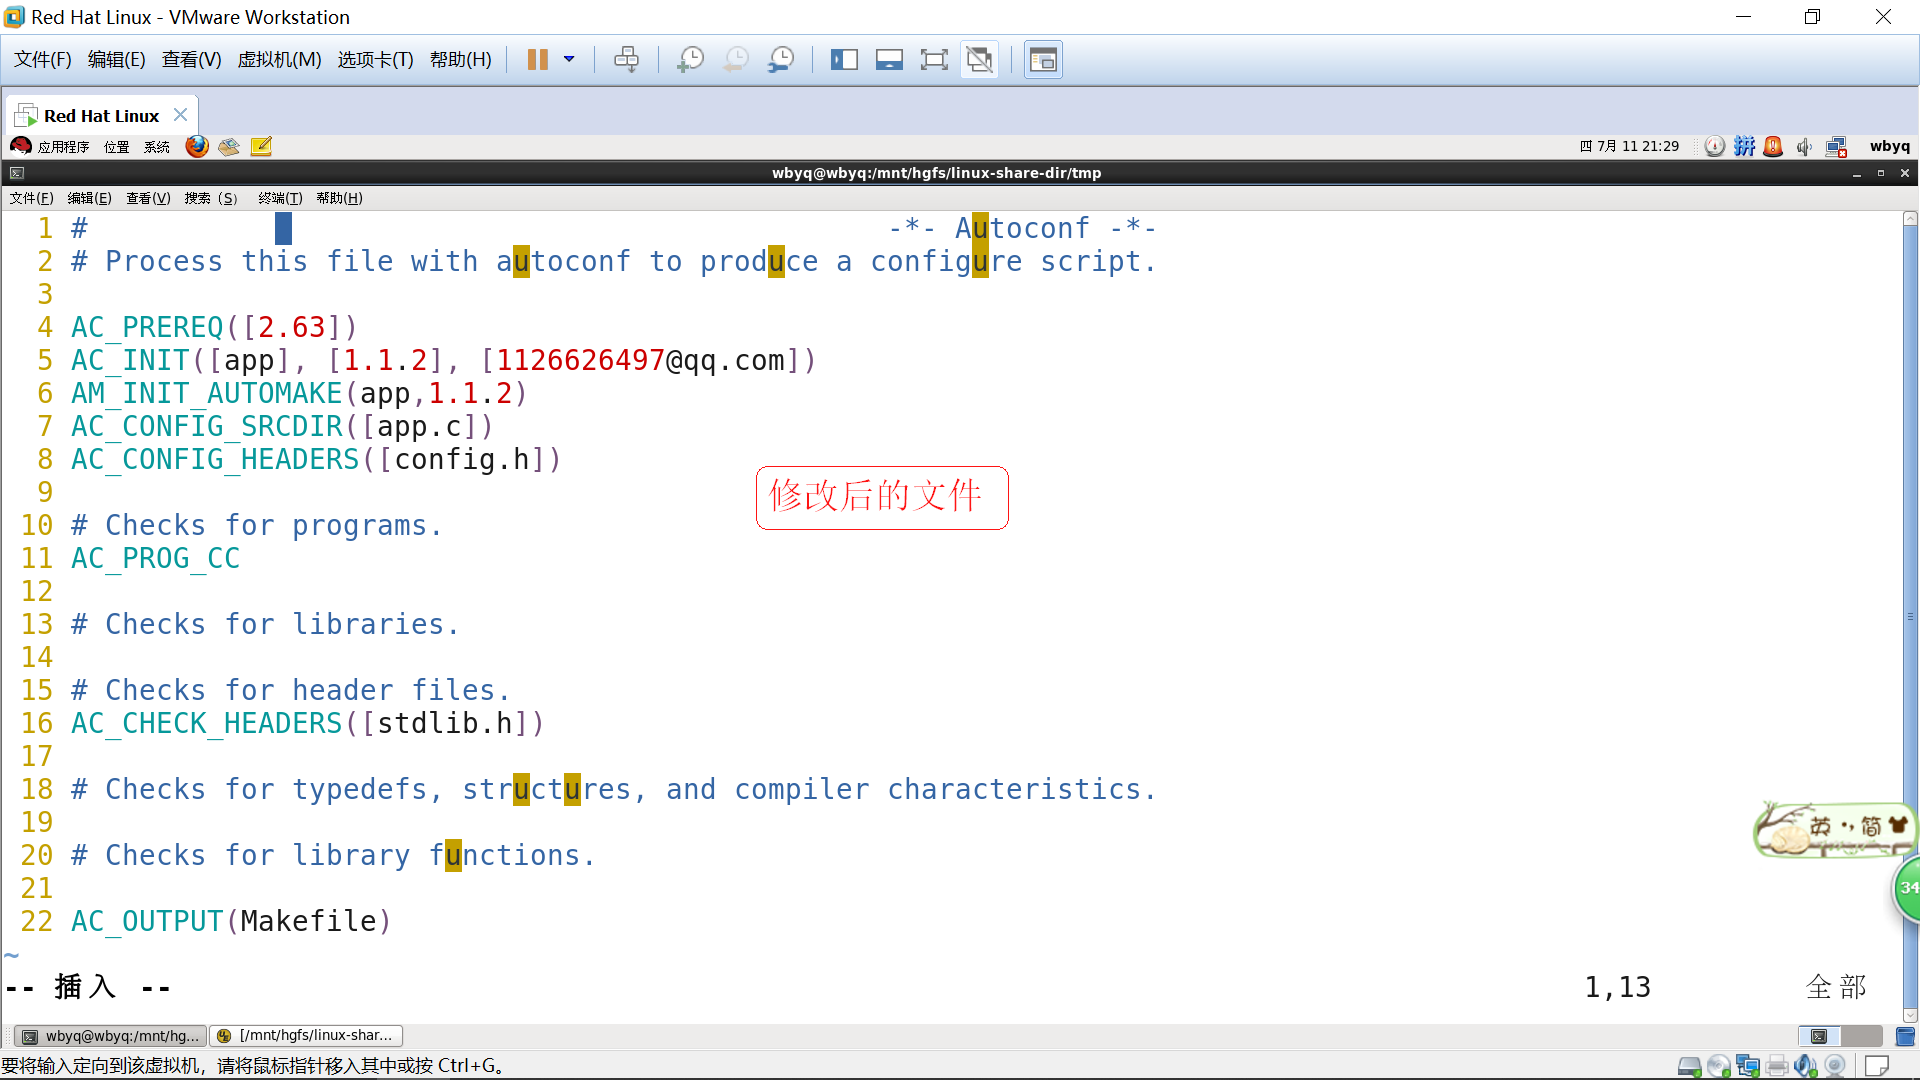Image resolution: width=1920 pixels, height=1080 pixels.
Task: Click the terminal vertical scrollbar
Action: 1910,616
